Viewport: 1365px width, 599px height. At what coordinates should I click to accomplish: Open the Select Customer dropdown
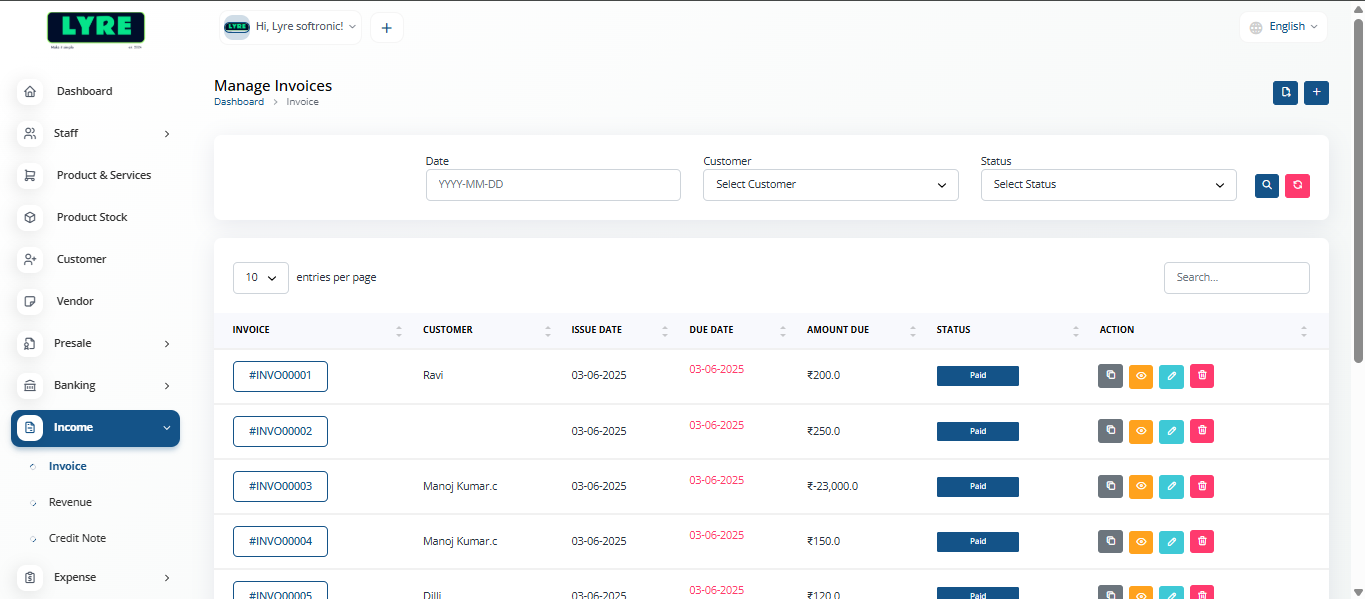coord(830,185)
